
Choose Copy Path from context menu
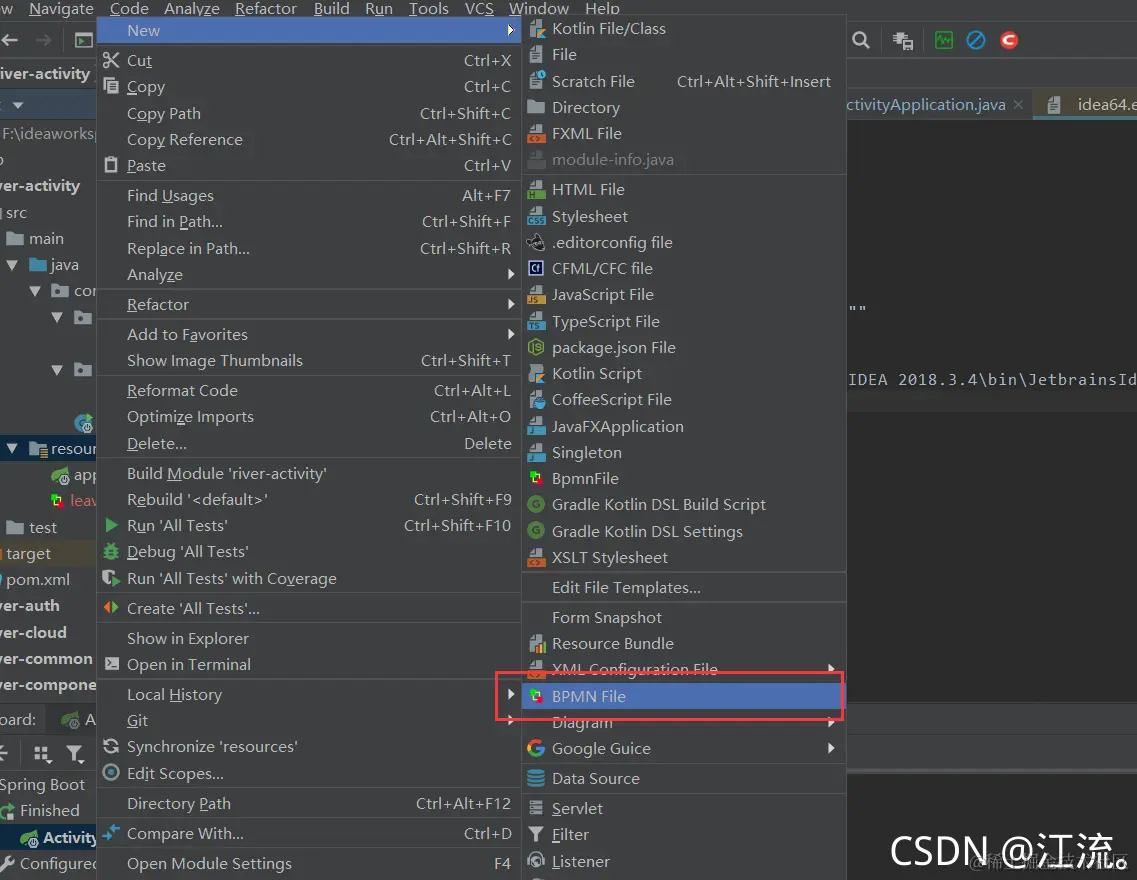point(309,114)
